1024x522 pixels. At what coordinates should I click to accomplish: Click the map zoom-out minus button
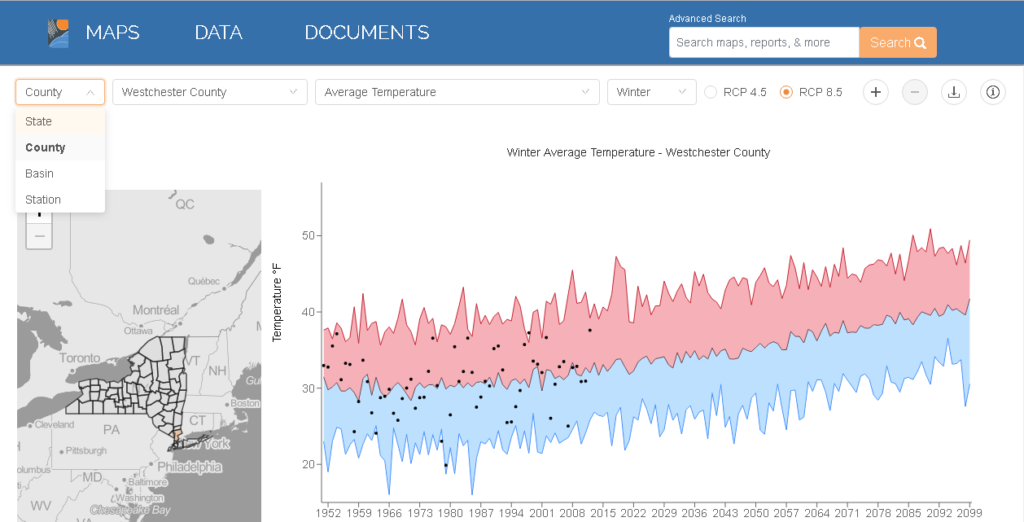tap(39, 236)
